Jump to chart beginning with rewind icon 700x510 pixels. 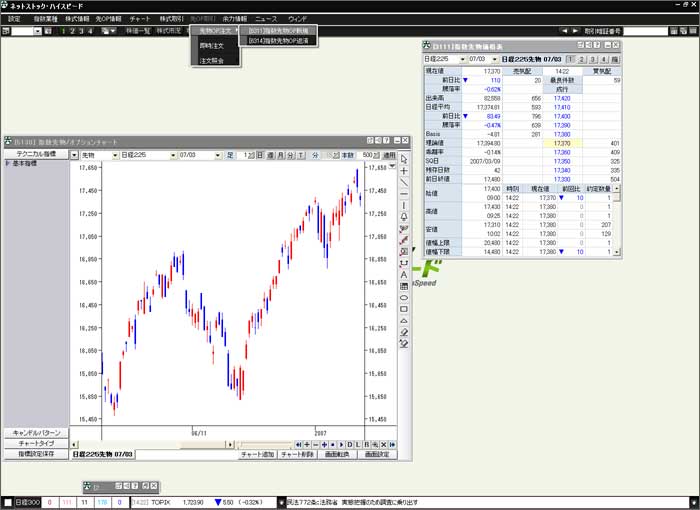(x=298, y=445)
